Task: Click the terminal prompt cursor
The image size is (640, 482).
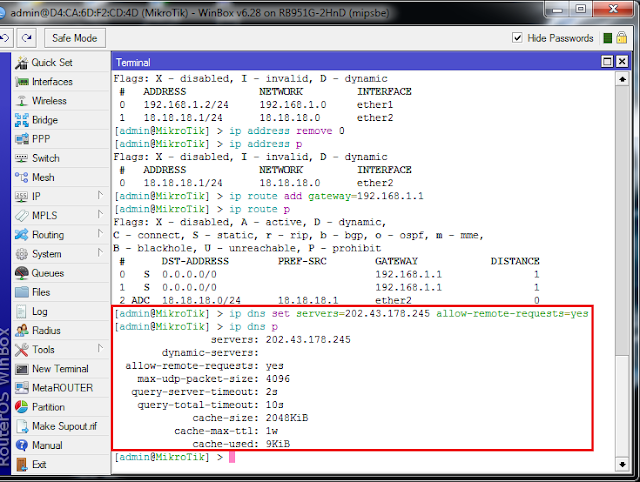Action: 232,457
